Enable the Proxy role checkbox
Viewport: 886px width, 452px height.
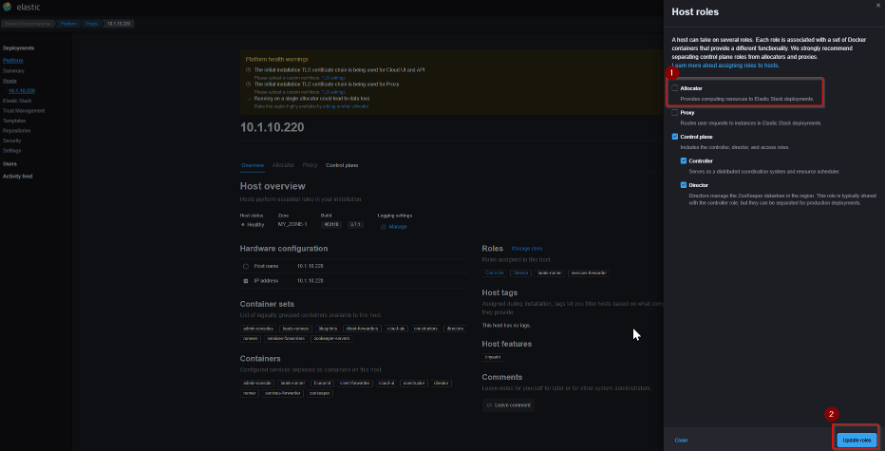pyautogui.click(x=675, y=112)
